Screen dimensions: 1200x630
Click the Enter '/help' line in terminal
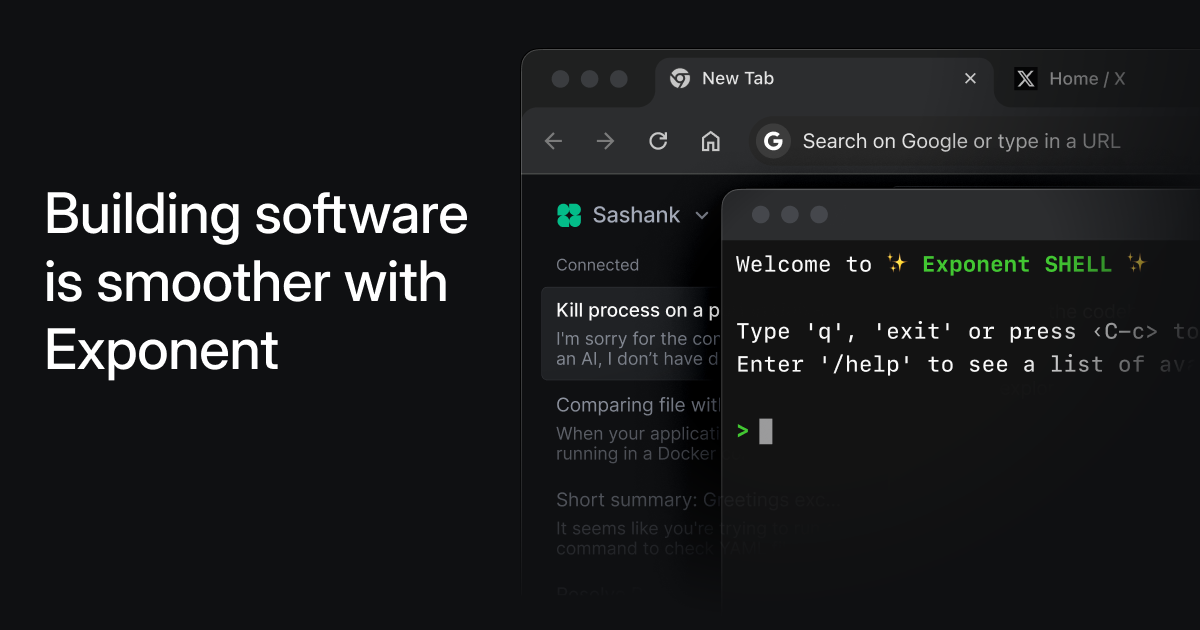coord(968,364)
